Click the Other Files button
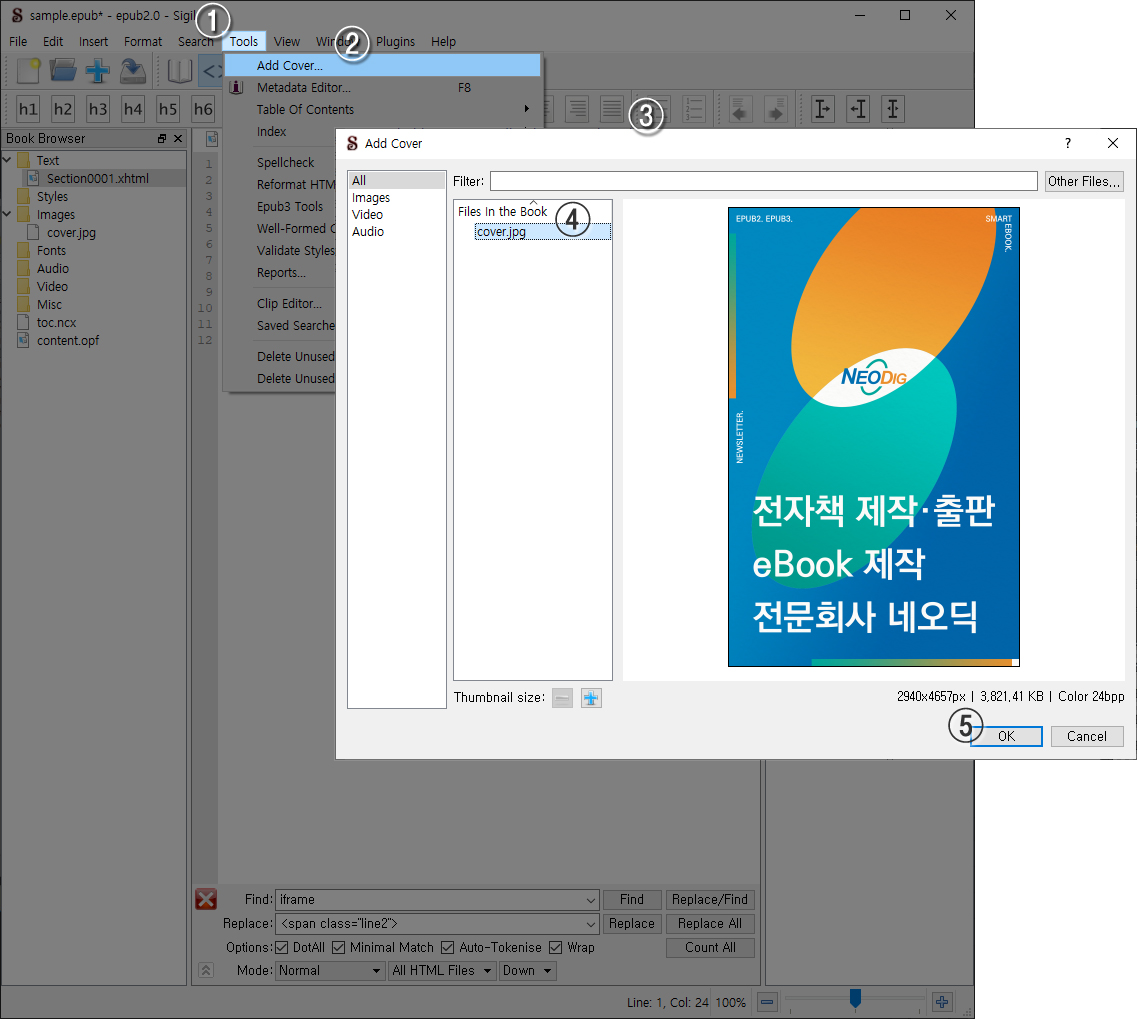1137x1019 pixels. pos(1084,181)
